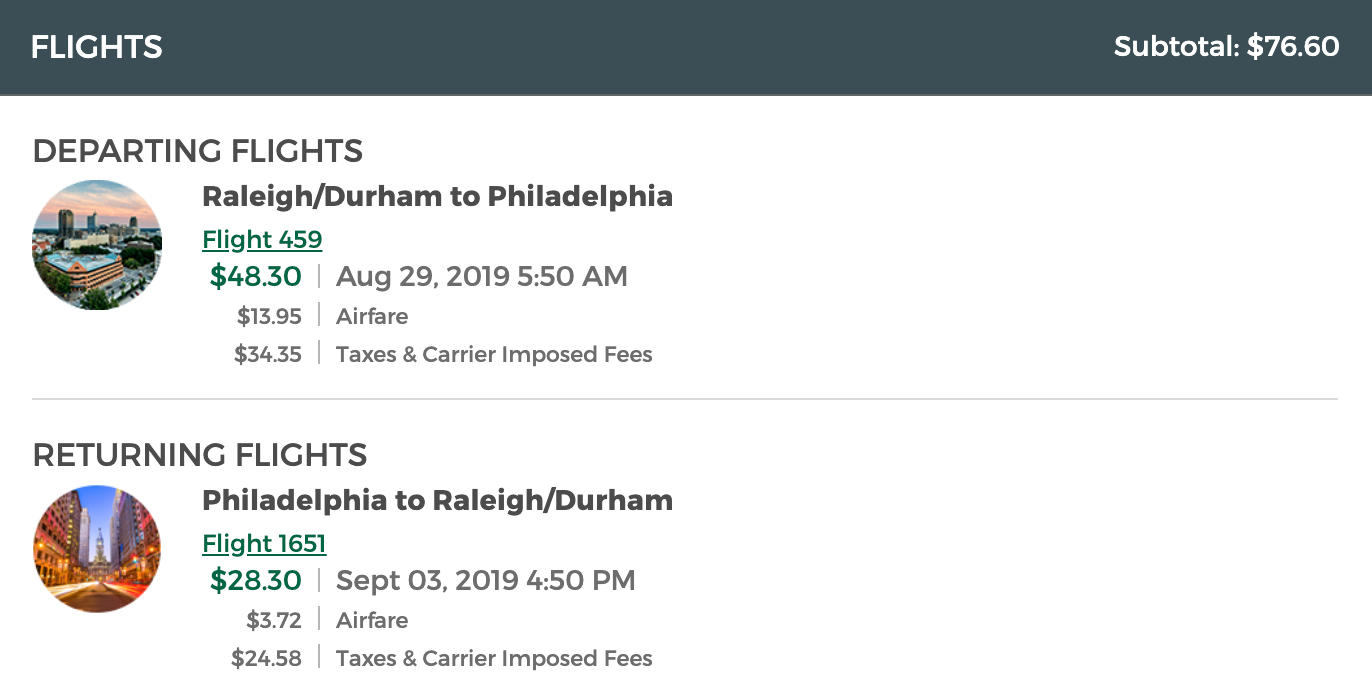Click the FLIGHTS header title
1372x700 pixels.
96,47
